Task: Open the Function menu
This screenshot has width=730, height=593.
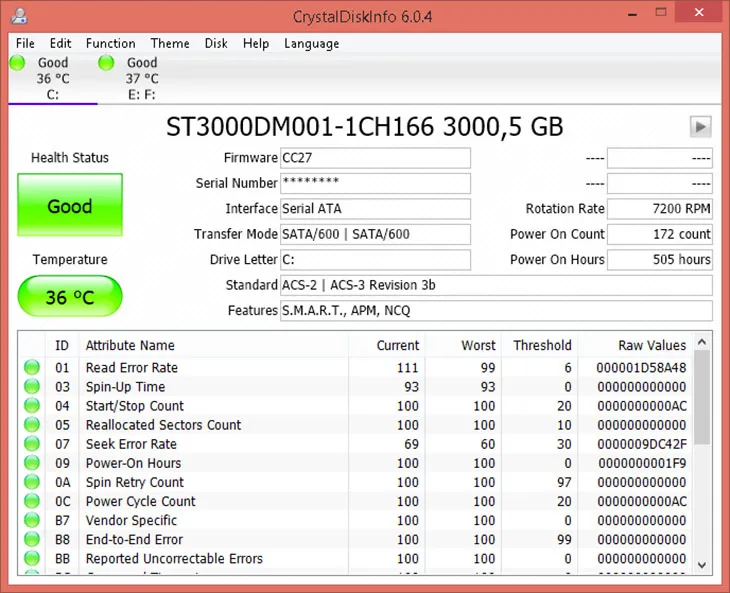Action: coord(110,44)
